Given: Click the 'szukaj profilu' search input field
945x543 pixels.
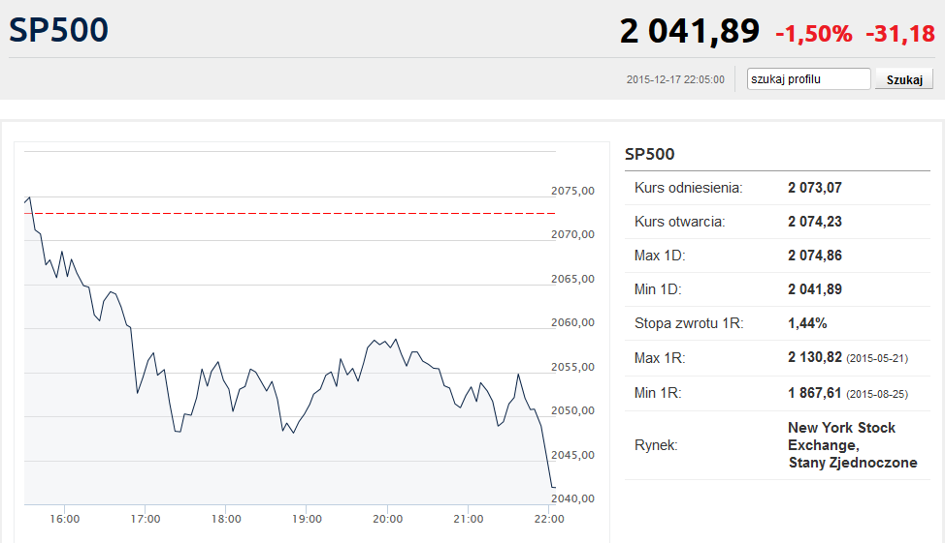Looking at the screenshot, I should [809, 79].
